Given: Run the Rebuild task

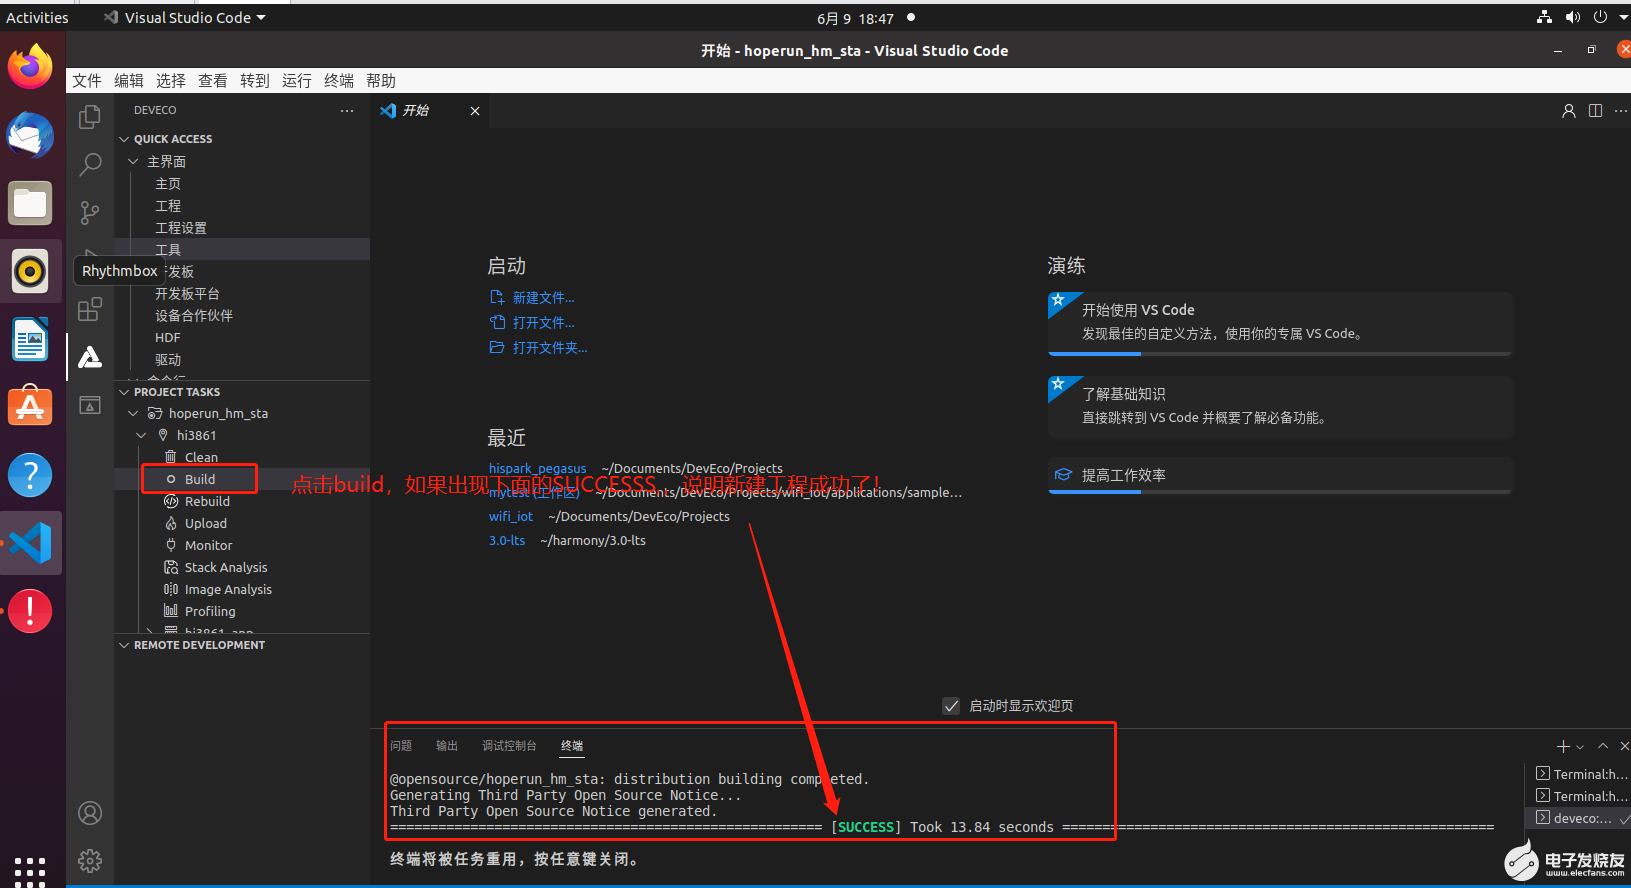Looking at the screenshot, I should [207, 501].
